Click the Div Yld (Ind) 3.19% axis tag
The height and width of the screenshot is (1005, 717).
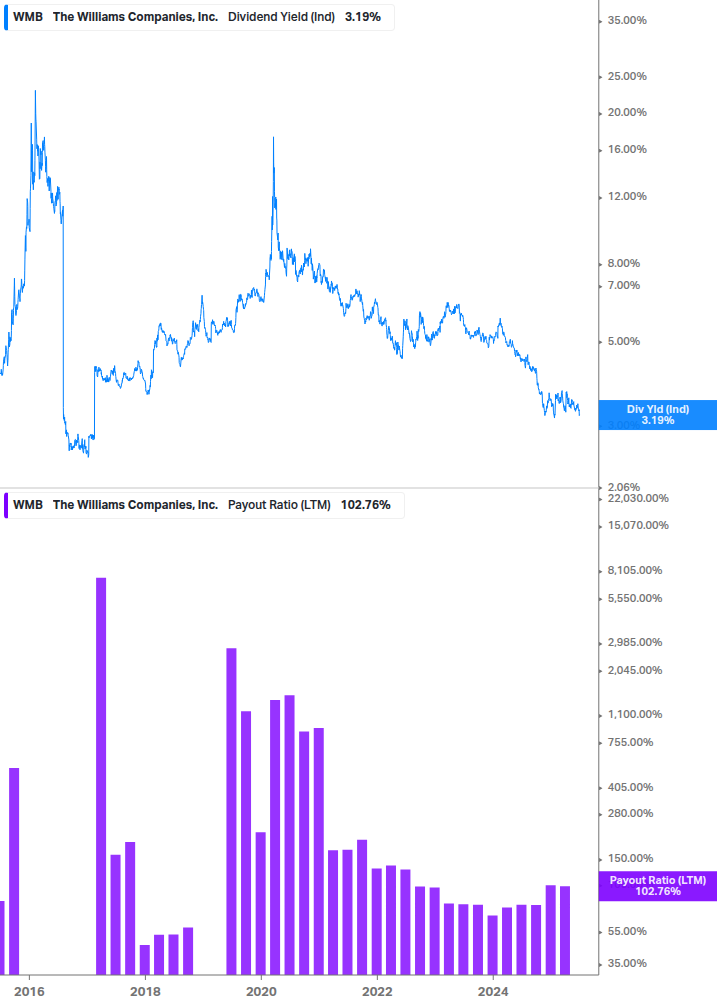point(657,415)
